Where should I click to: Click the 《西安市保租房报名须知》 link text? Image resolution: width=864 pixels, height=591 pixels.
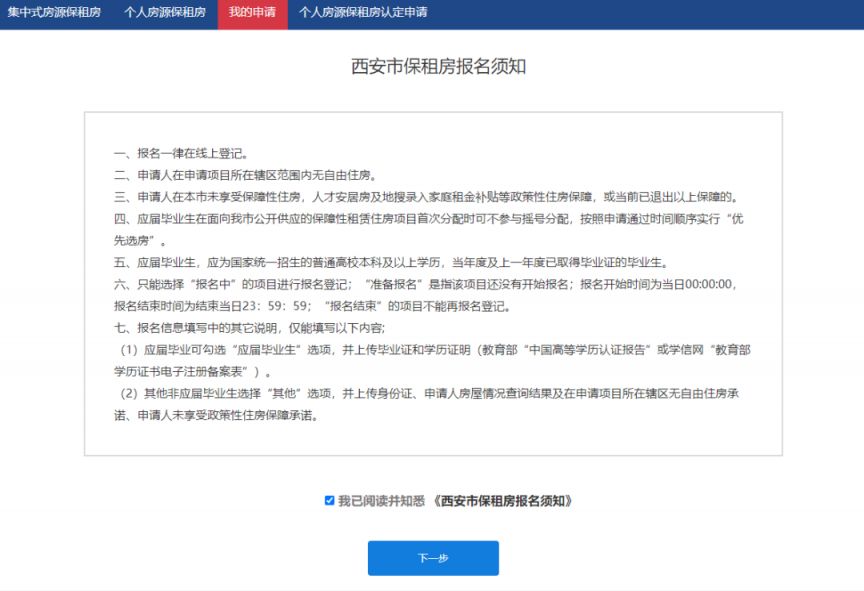coord(503,501)
